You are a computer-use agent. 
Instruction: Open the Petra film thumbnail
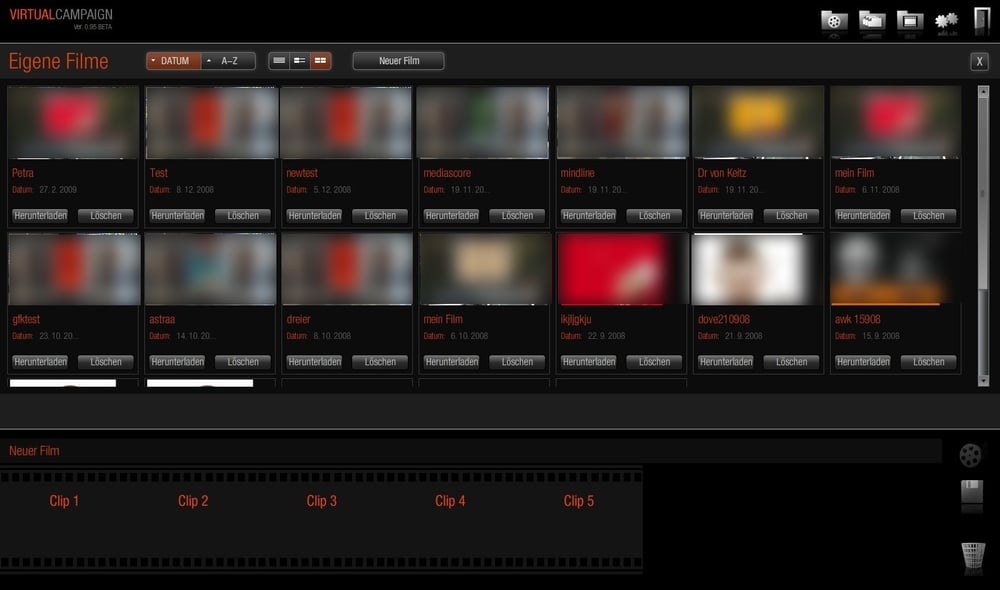[73, 122]
